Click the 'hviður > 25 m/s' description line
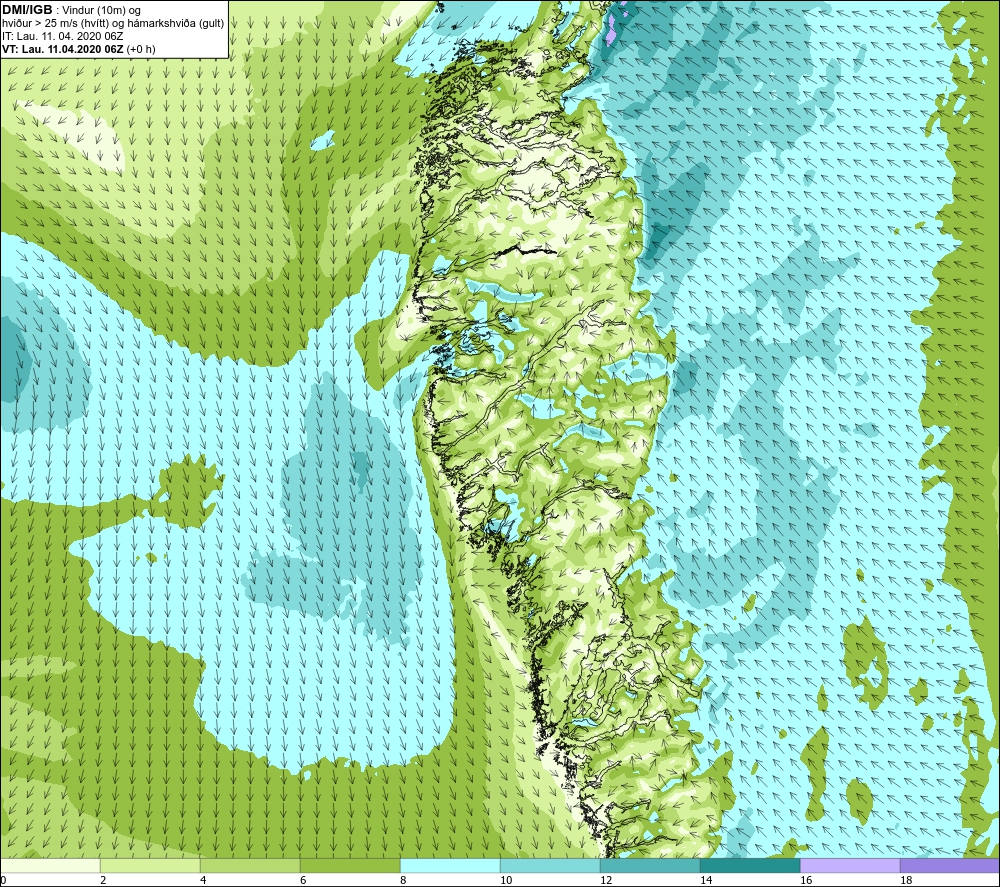Screen dimensions: 1000x887 pyautogui.click(x=113, y=24)
